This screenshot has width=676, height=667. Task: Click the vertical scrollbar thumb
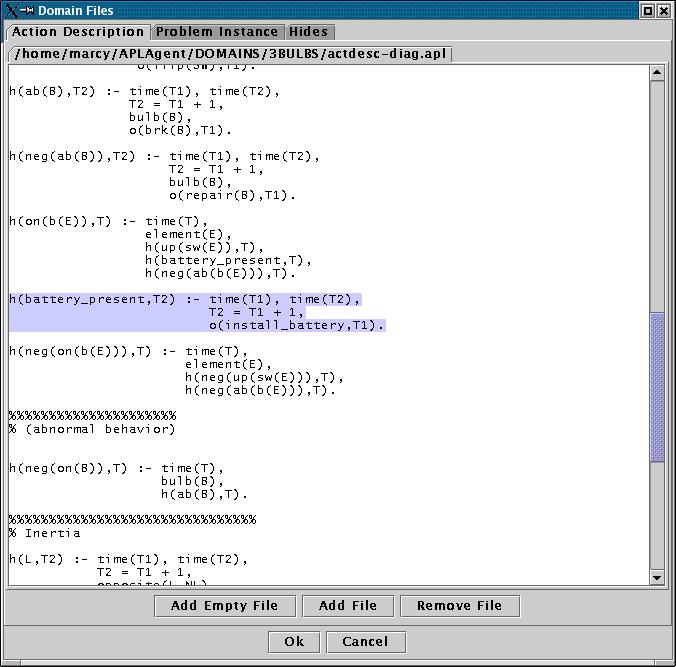(x=657, y=385)
